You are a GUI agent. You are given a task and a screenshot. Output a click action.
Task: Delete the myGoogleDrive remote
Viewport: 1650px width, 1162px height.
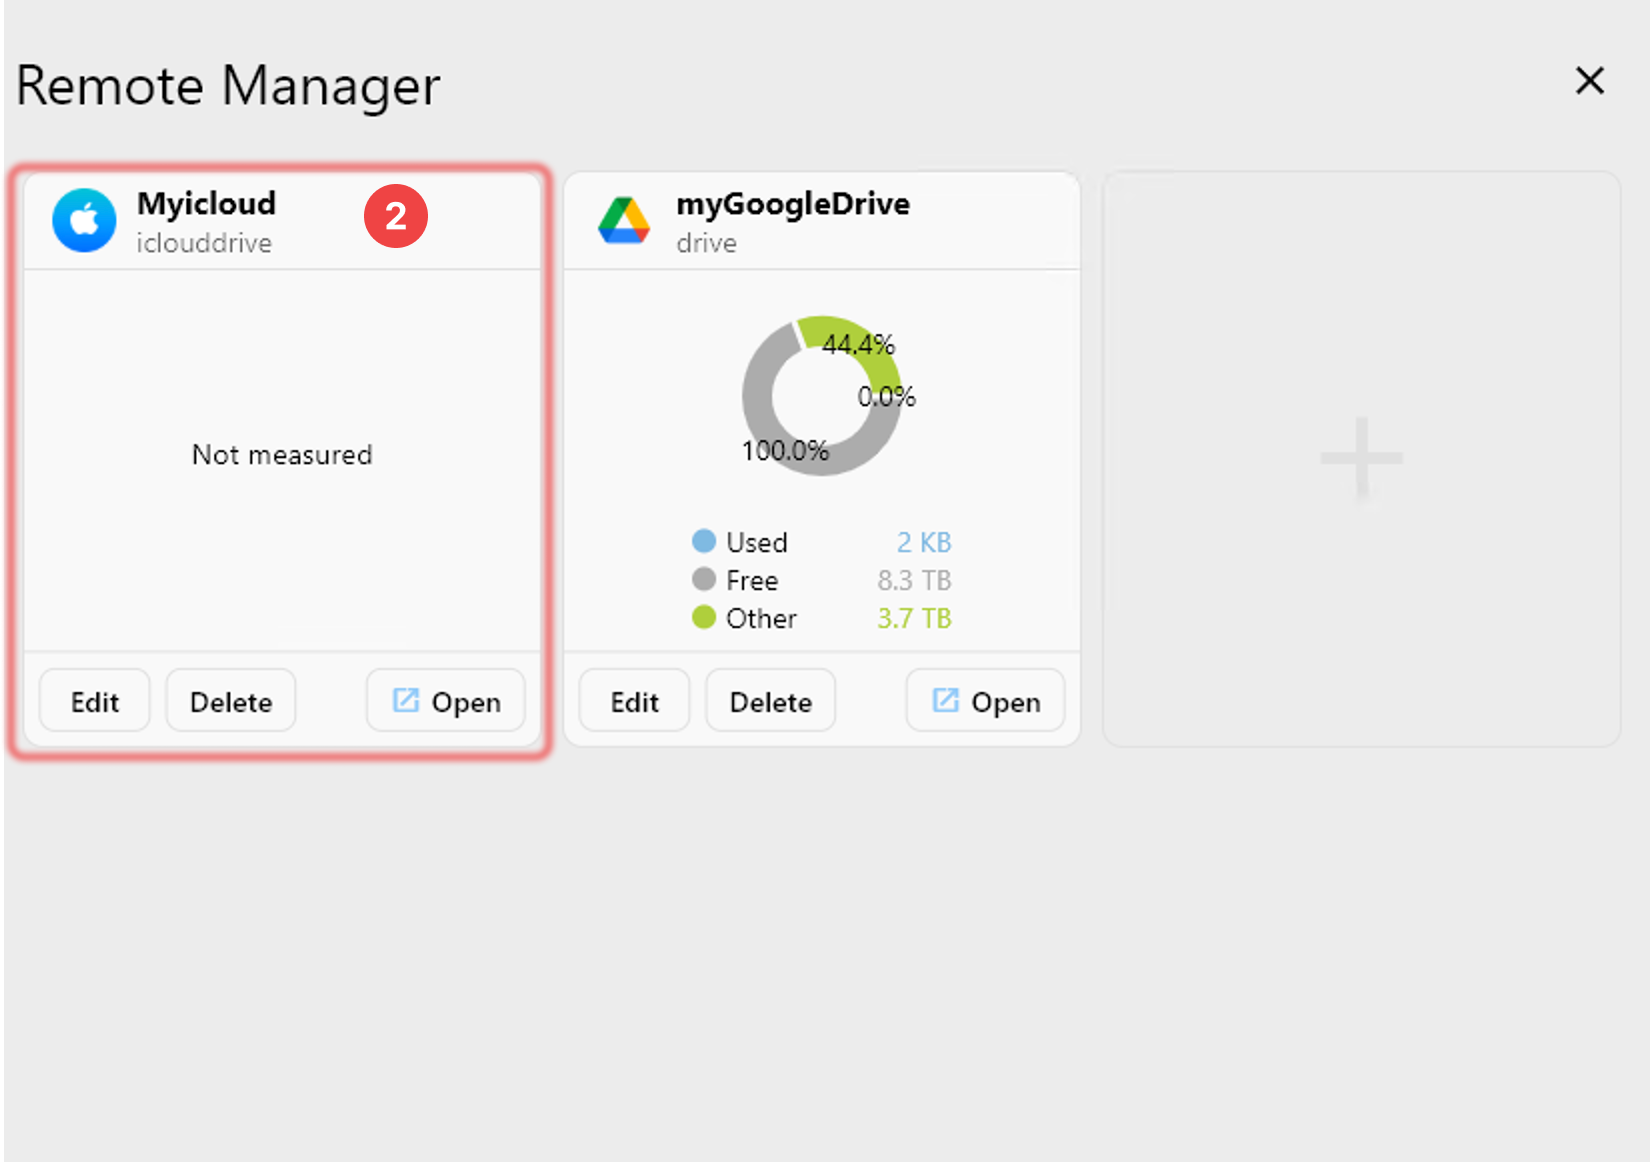(x=769, y=701)
